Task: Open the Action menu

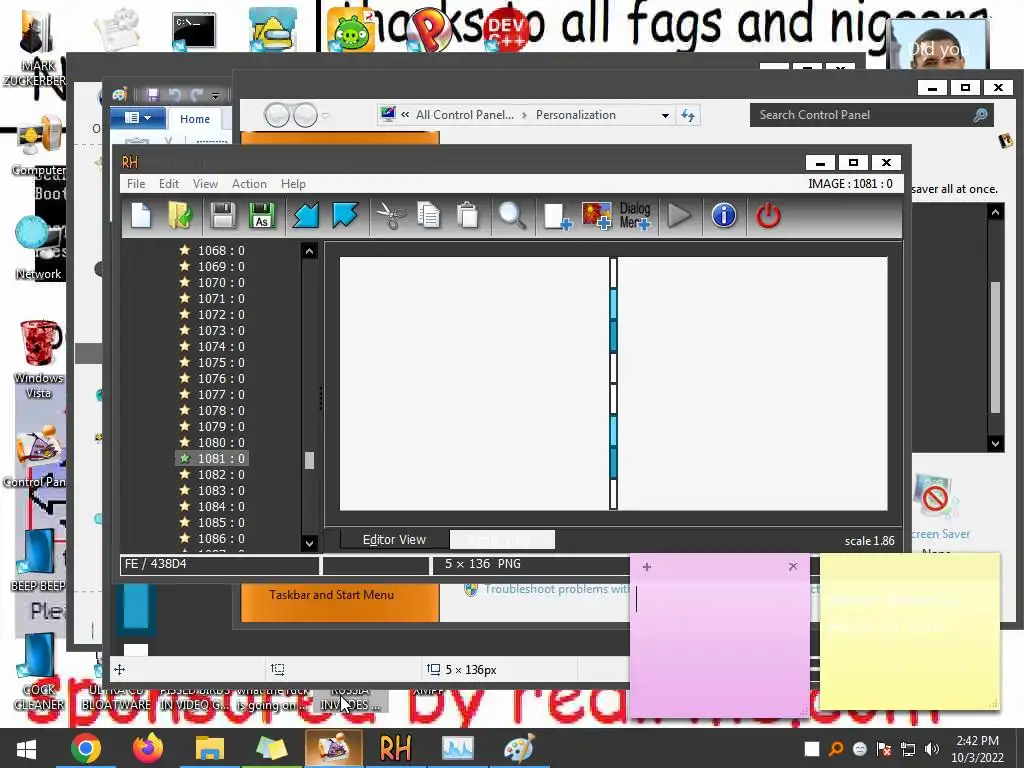Action: (249, 184)
